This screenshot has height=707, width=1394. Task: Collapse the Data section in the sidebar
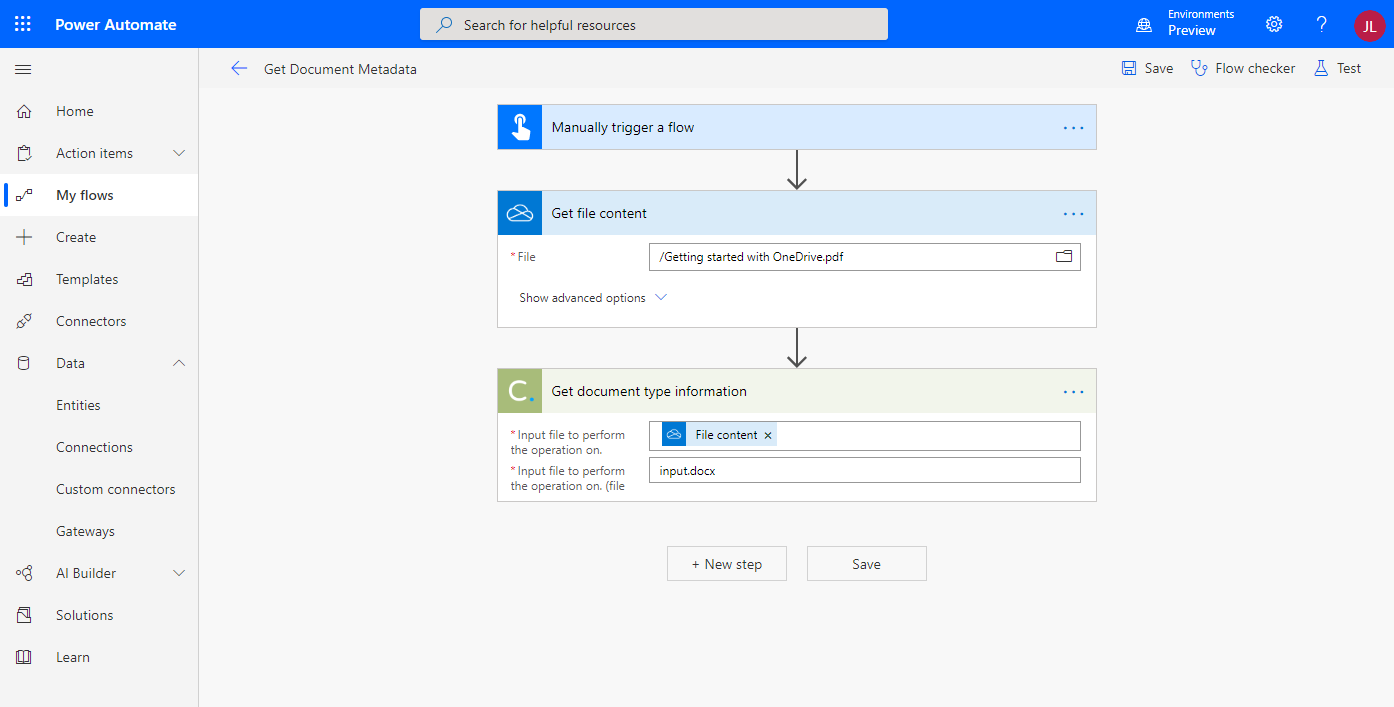178,362
